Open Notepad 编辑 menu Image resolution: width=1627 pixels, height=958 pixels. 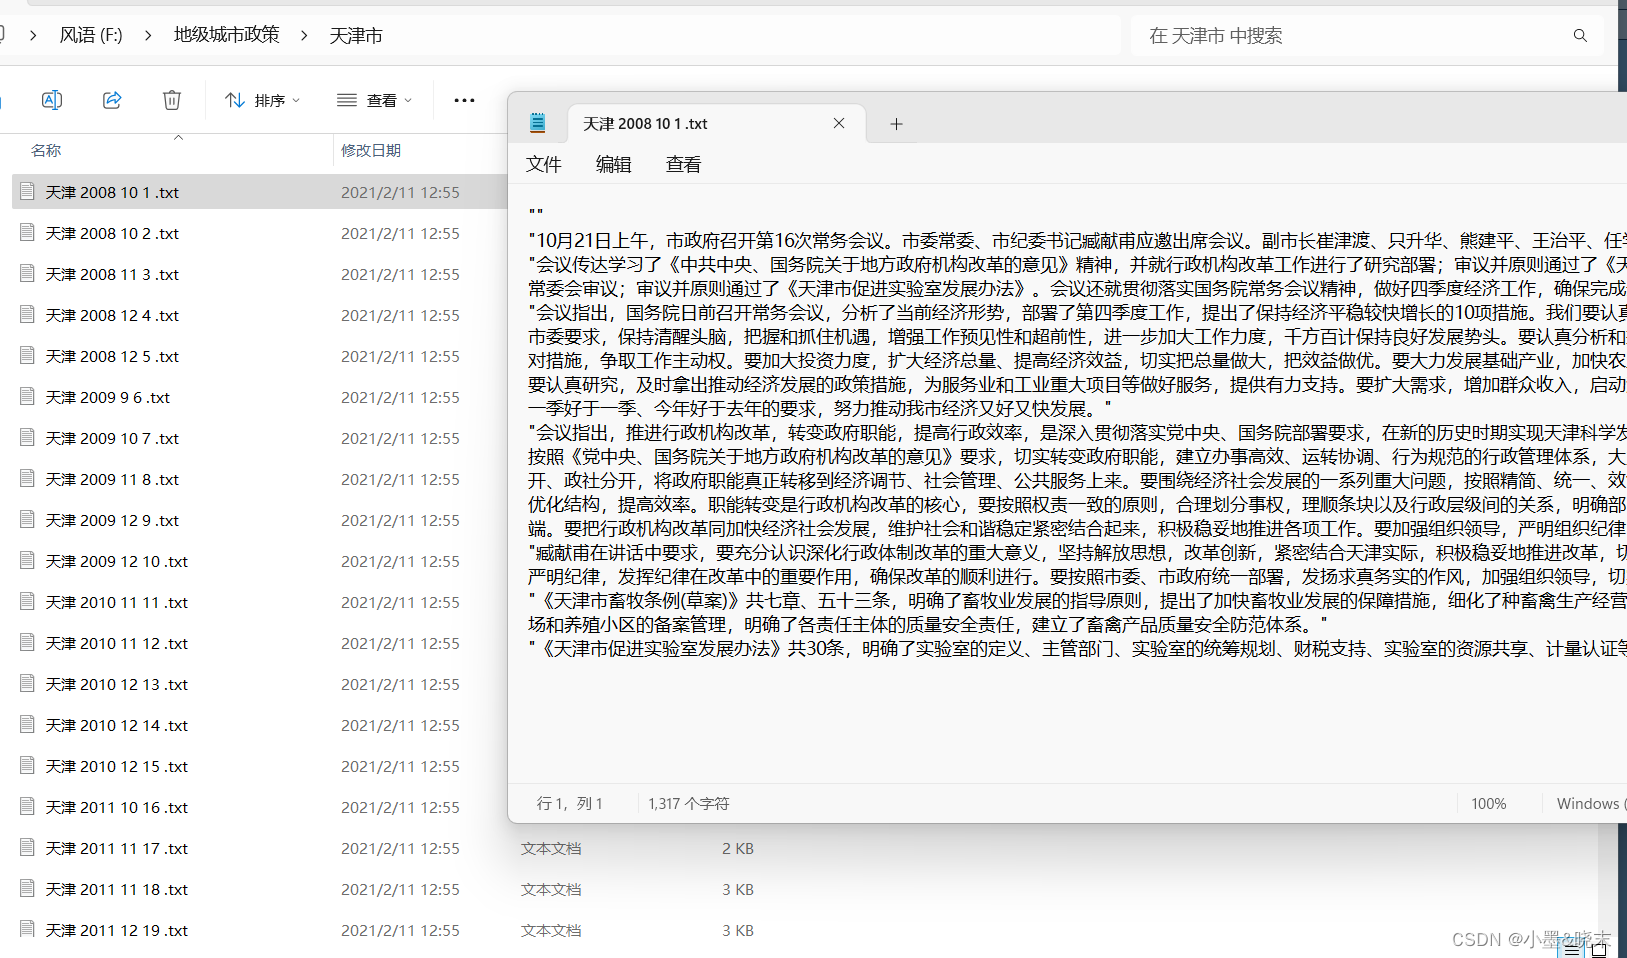(614, 164)
